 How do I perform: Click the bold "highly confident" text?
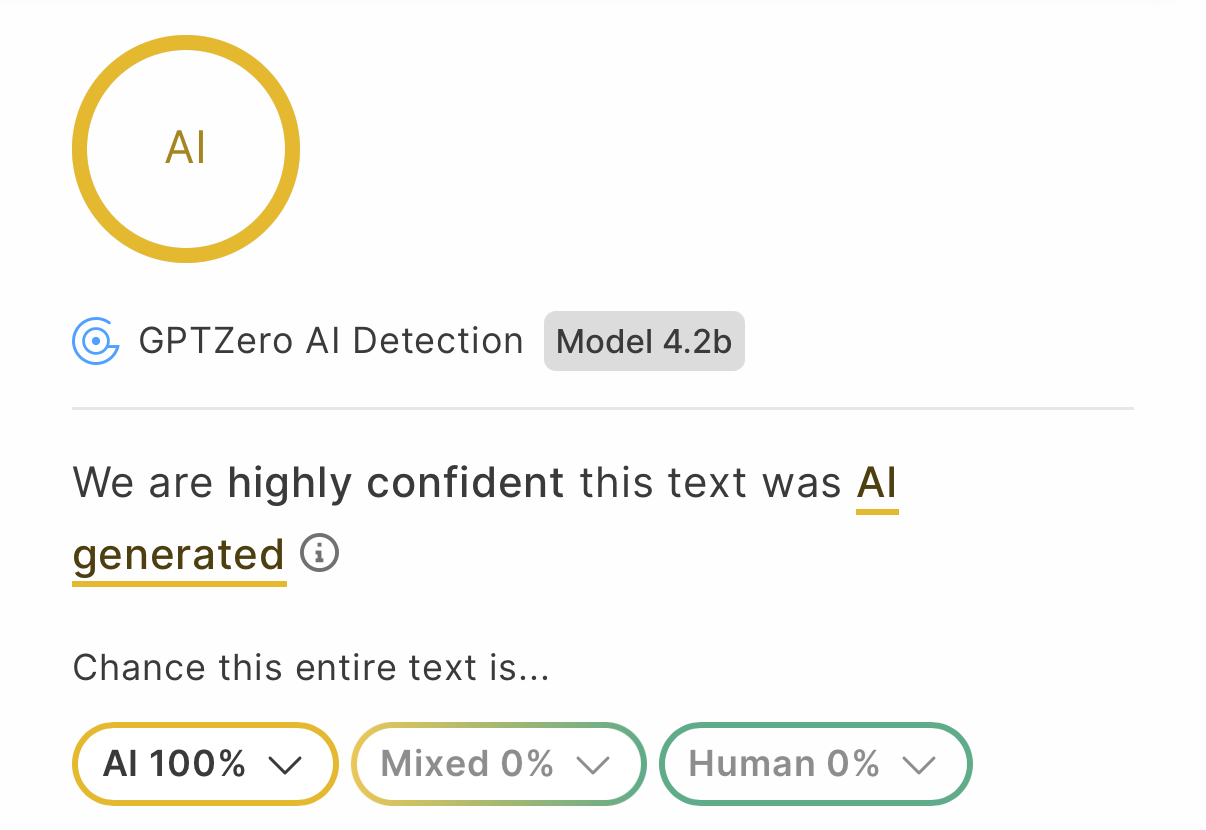click(x=396, y=484)
